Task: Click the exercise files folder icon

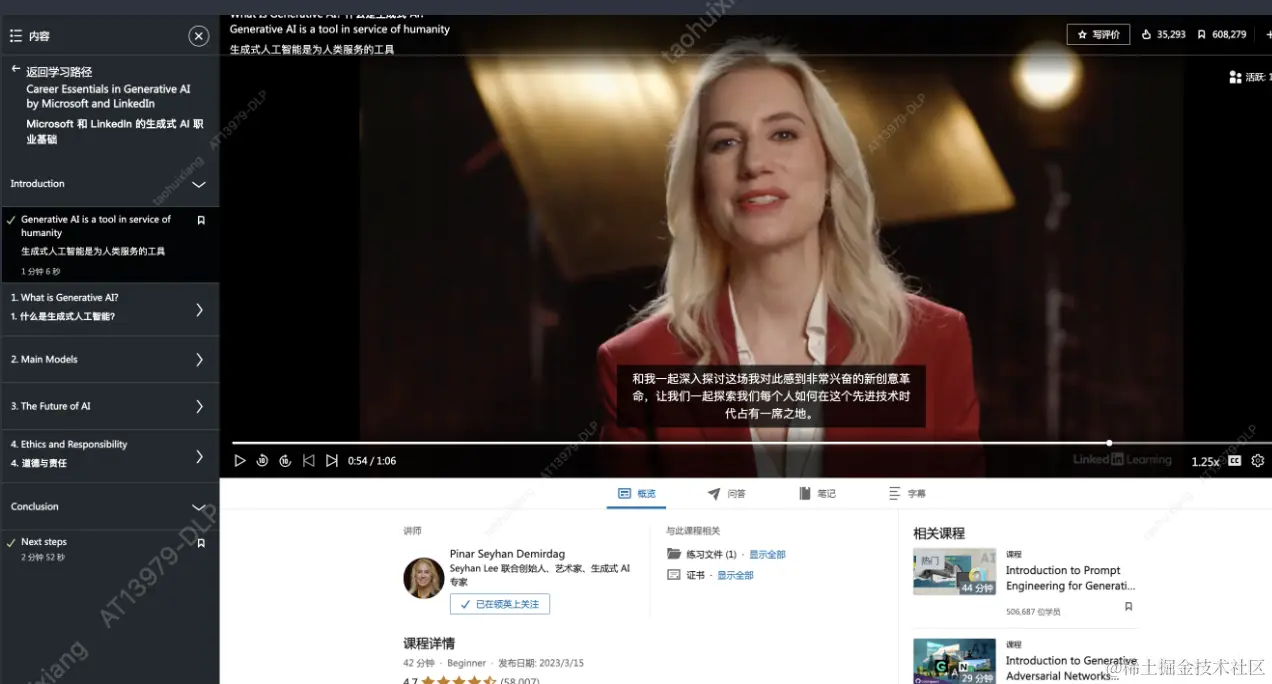Action: pos(674,554)
